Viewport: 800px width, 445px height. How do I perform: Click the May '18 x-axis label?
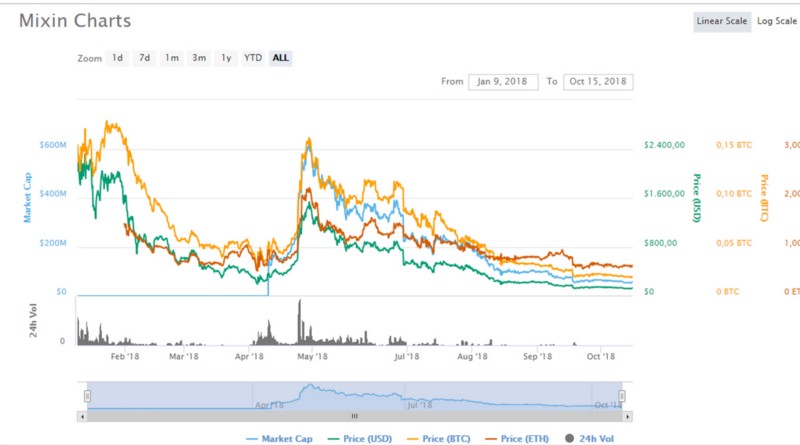312,356
